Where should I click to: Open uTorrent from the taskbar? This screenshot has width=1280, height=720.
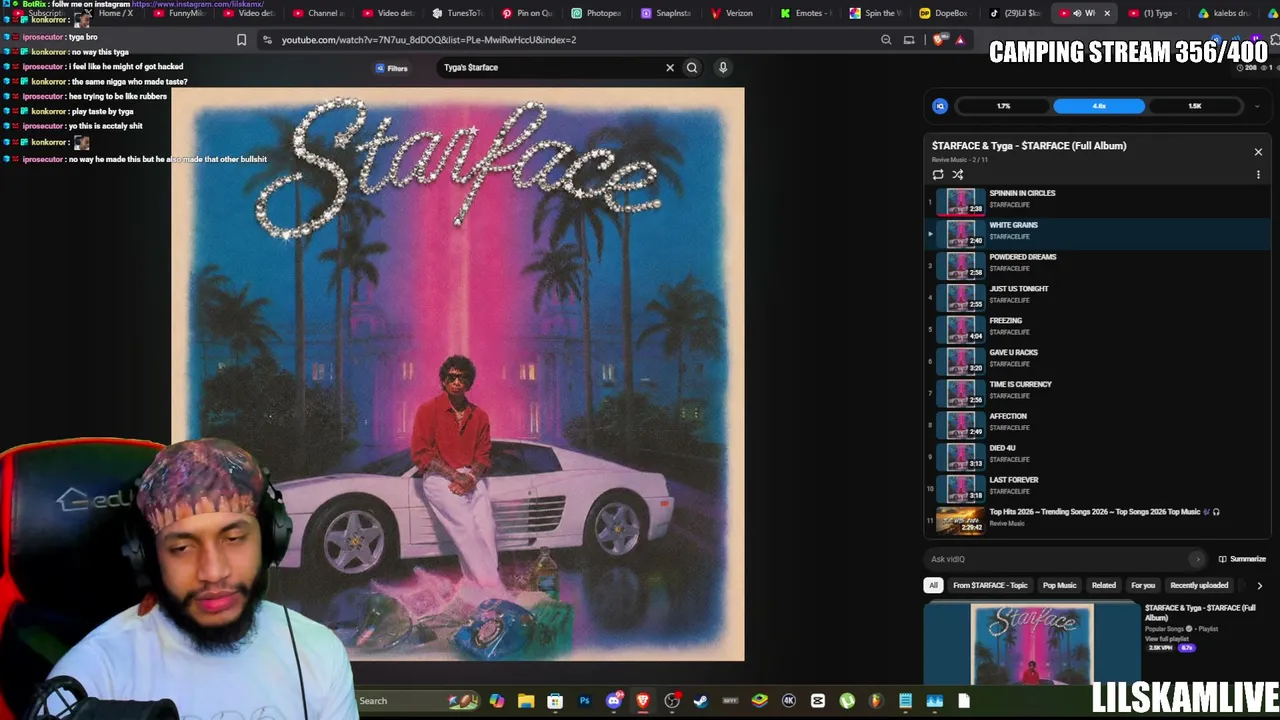[x=847, y=701]
